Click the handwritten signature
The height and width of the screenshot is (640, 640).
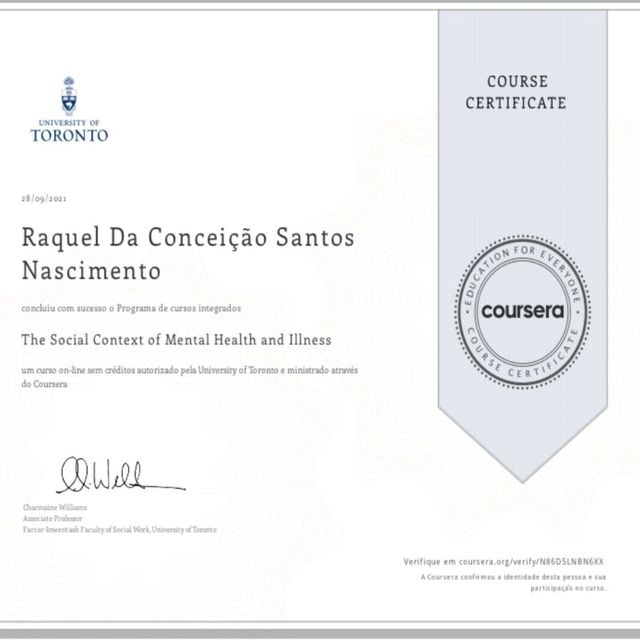coord(121,475)
